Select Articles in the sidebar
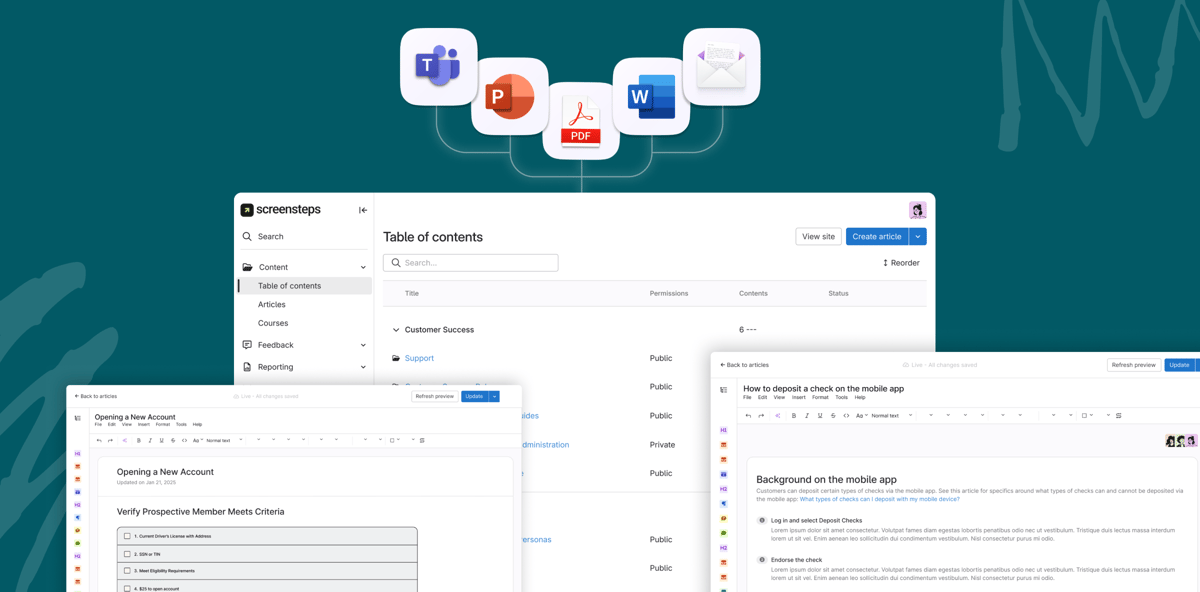Viewport: 1200px width, 592px height. click(272, 305)
